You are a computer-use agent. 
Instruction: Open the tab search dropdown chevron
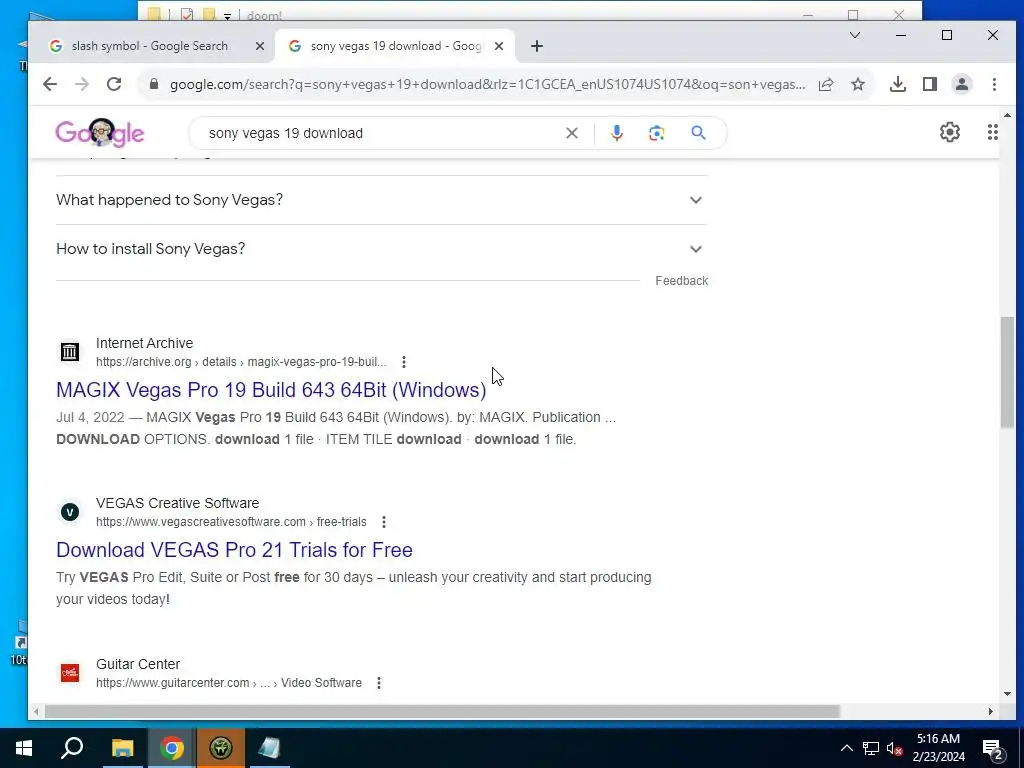[854, 35]
